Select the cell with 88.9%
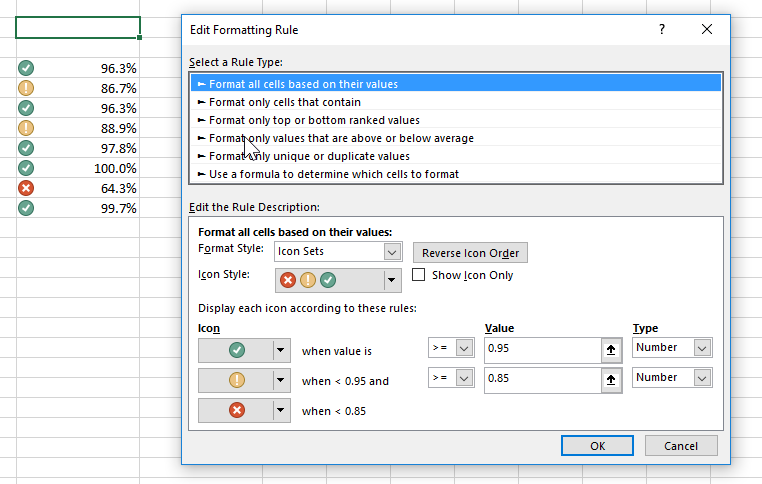Screen dimensions: 762x484 tap(78, 128)
